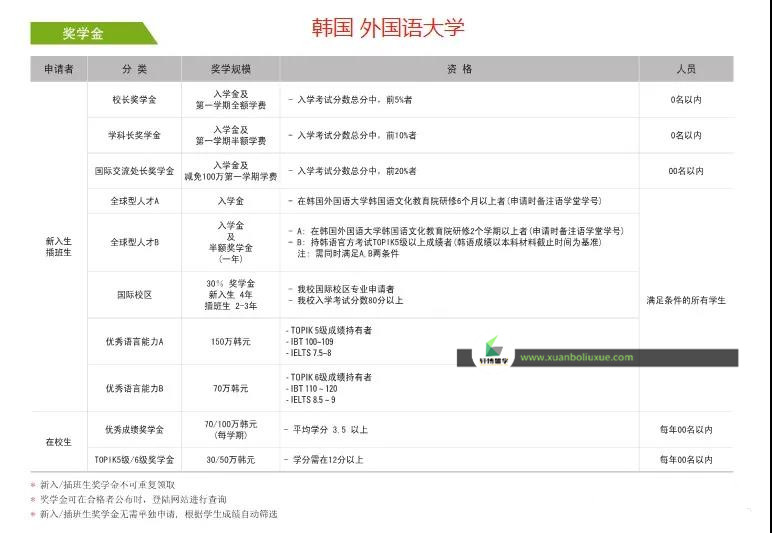
Task: Click the 资格 column header
Action: point(459,69)
